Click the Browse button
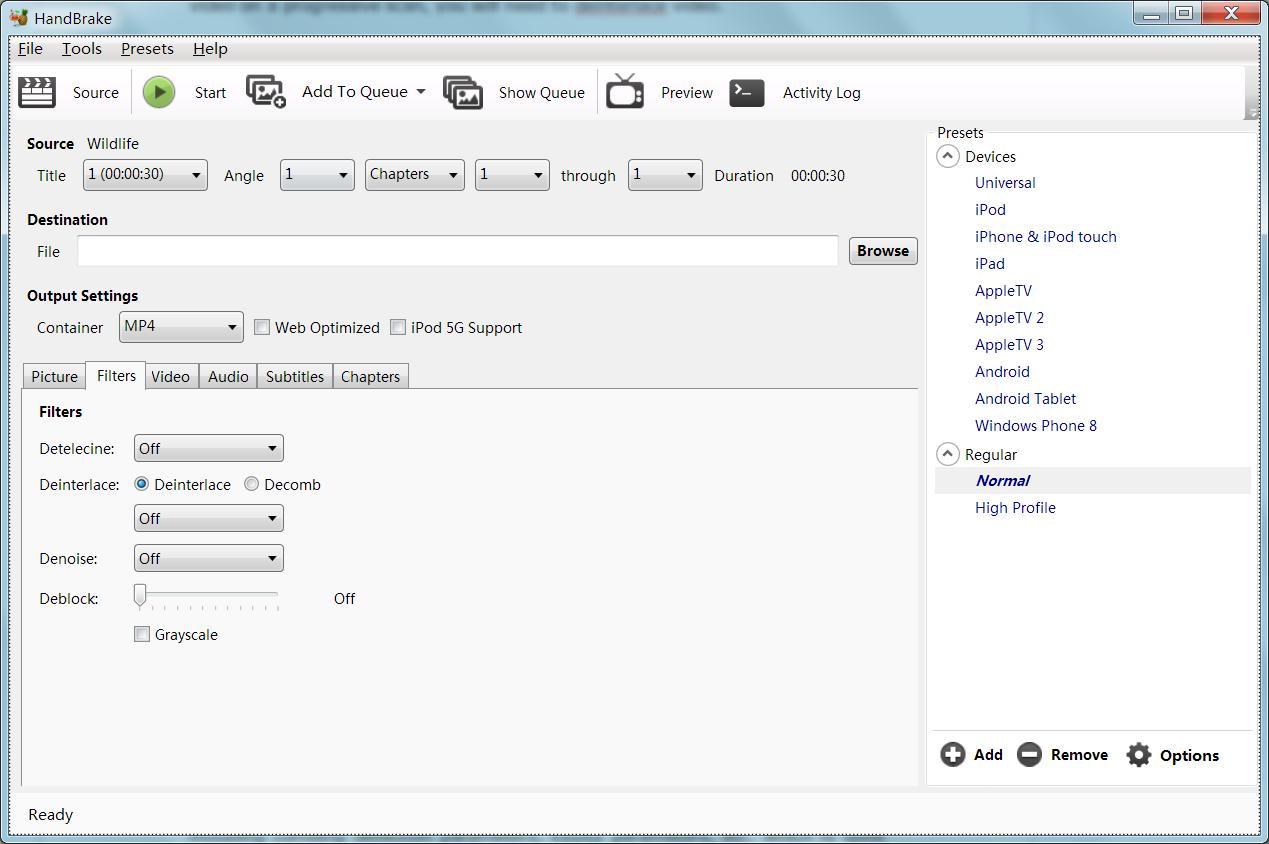 [883, 251]
